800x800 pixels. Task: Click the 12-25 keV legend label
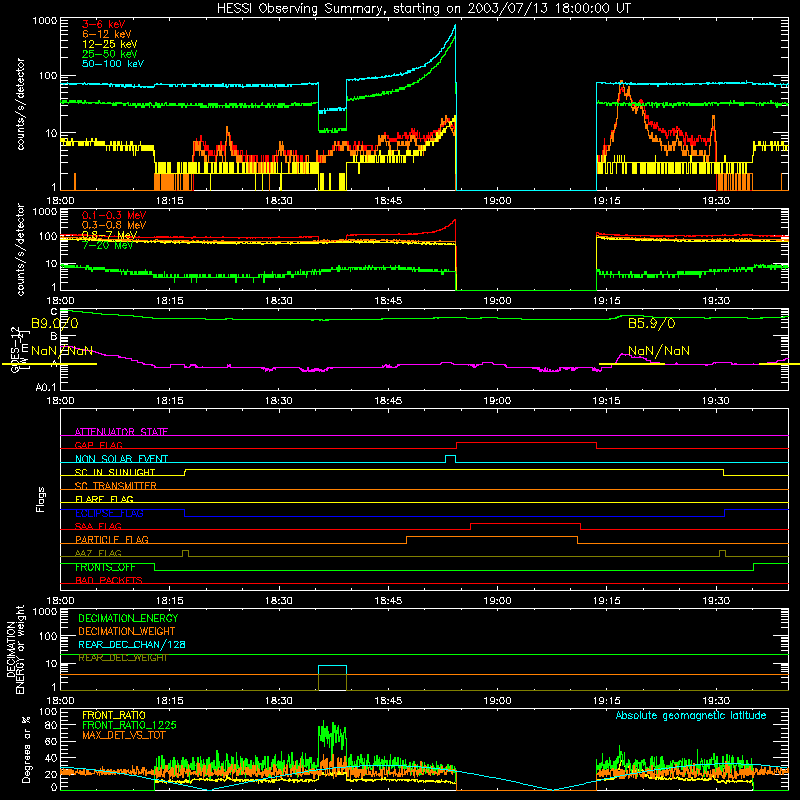[110, 44]
